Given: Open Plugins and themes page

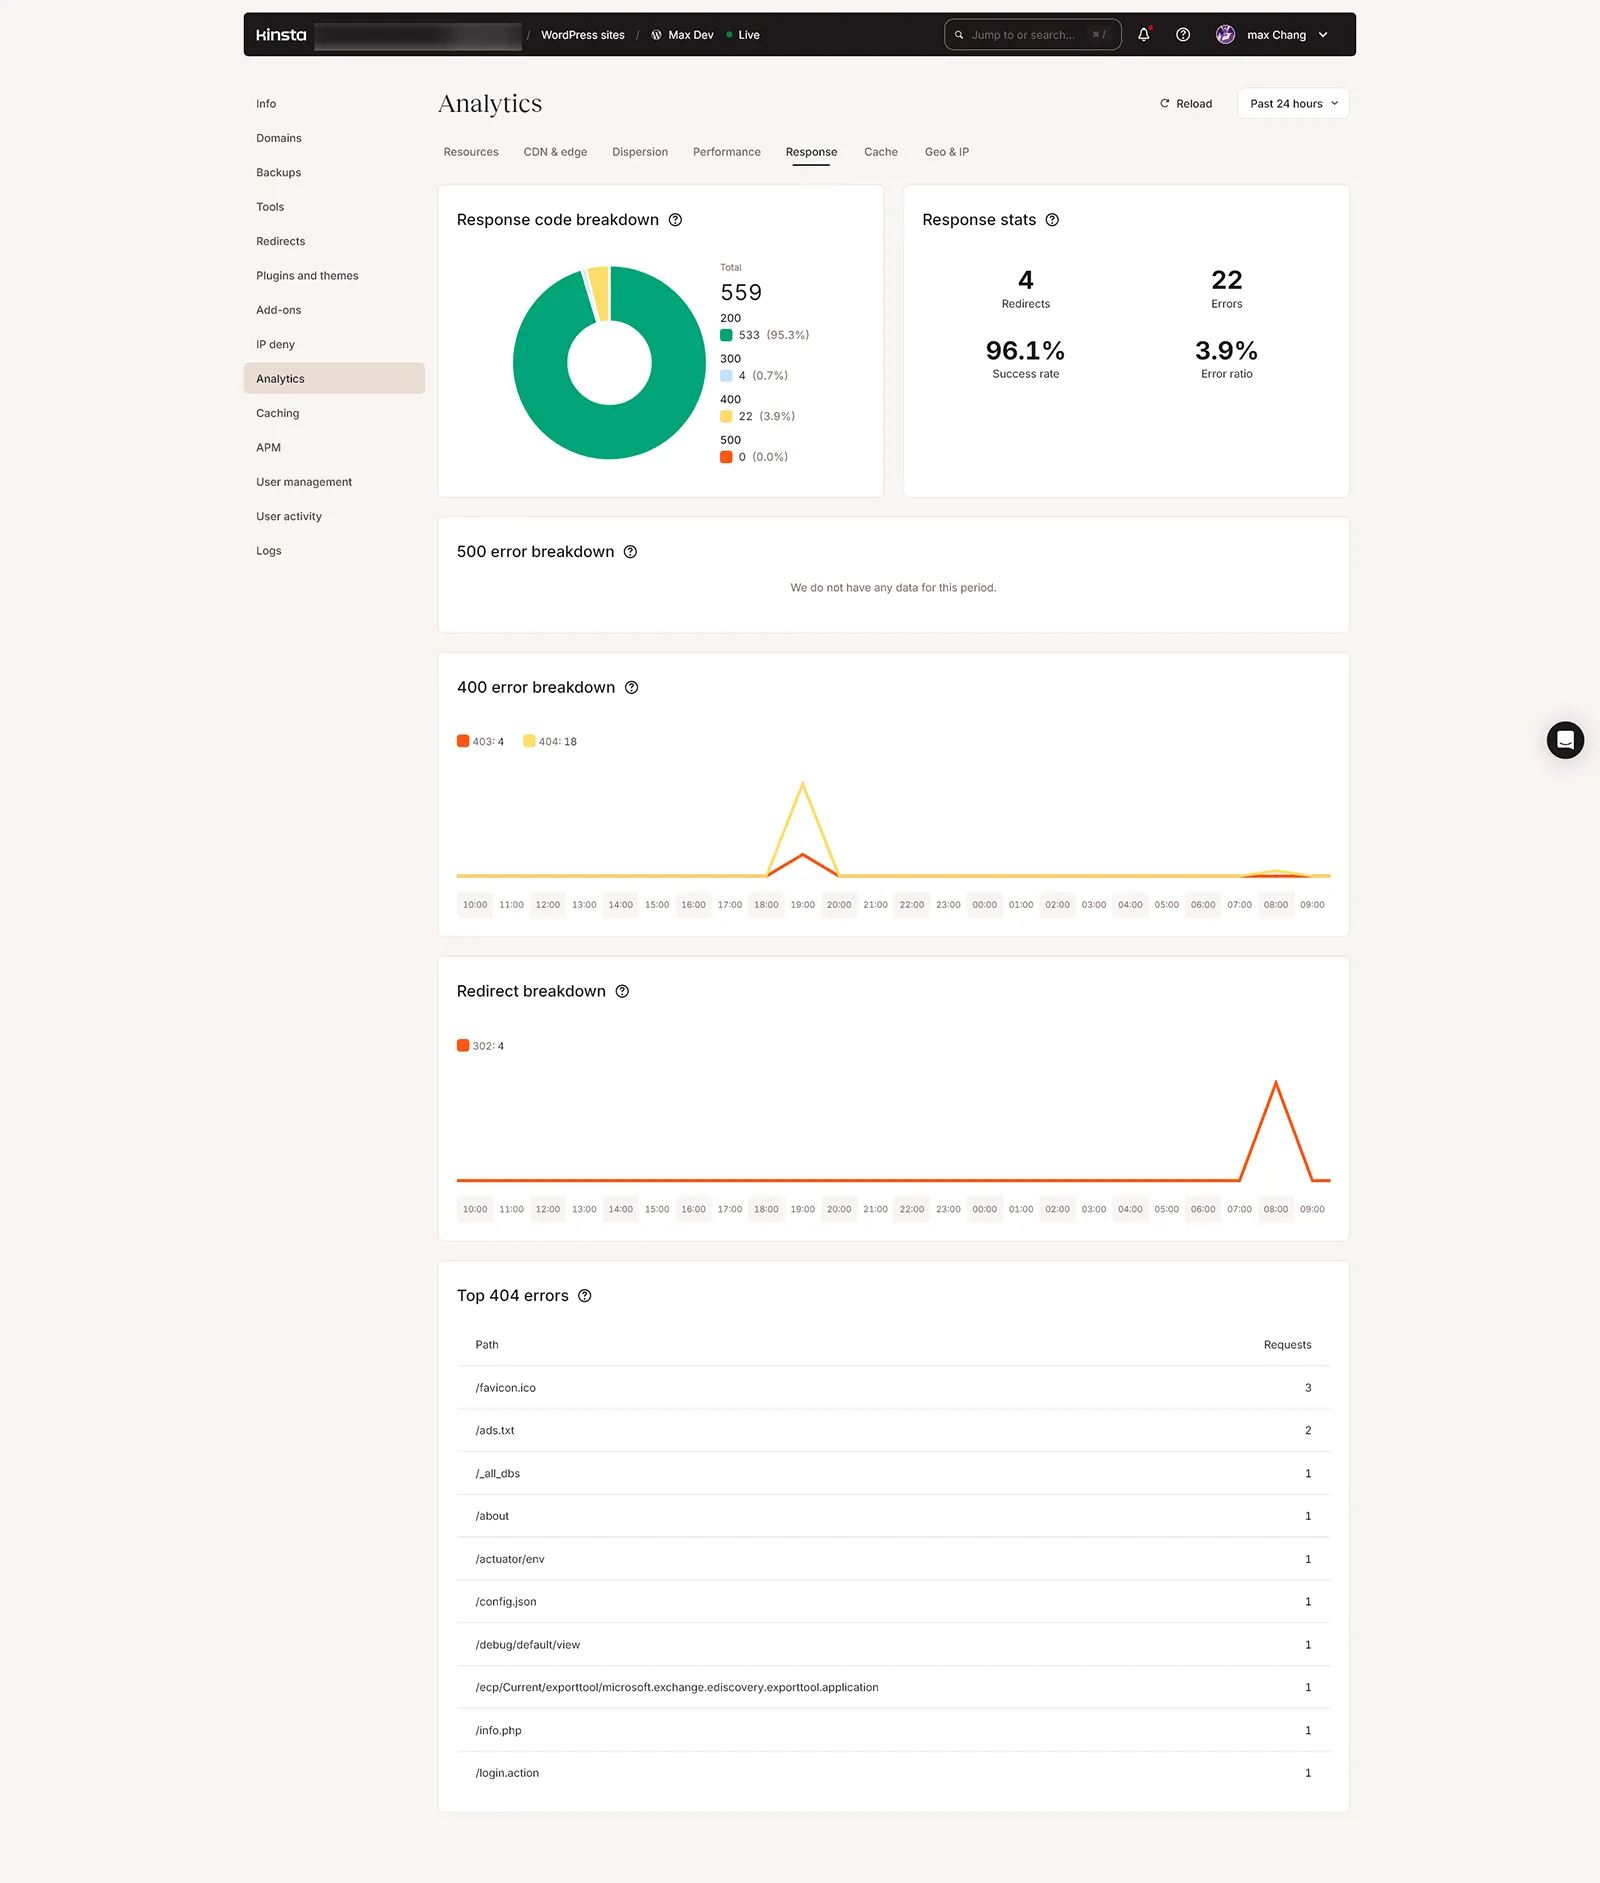Looking at the screenshot, I should [x=307, y=276].
